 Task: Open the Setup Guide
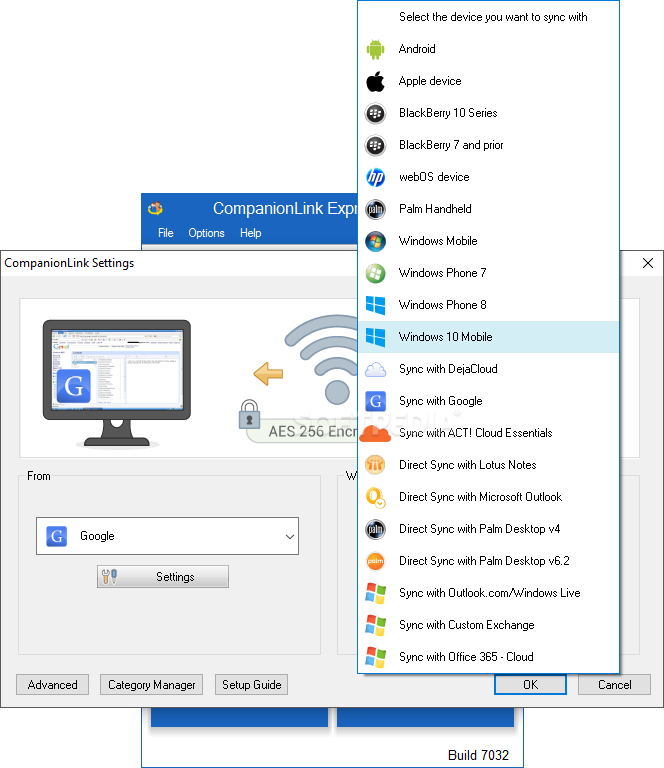coord(251,685)
